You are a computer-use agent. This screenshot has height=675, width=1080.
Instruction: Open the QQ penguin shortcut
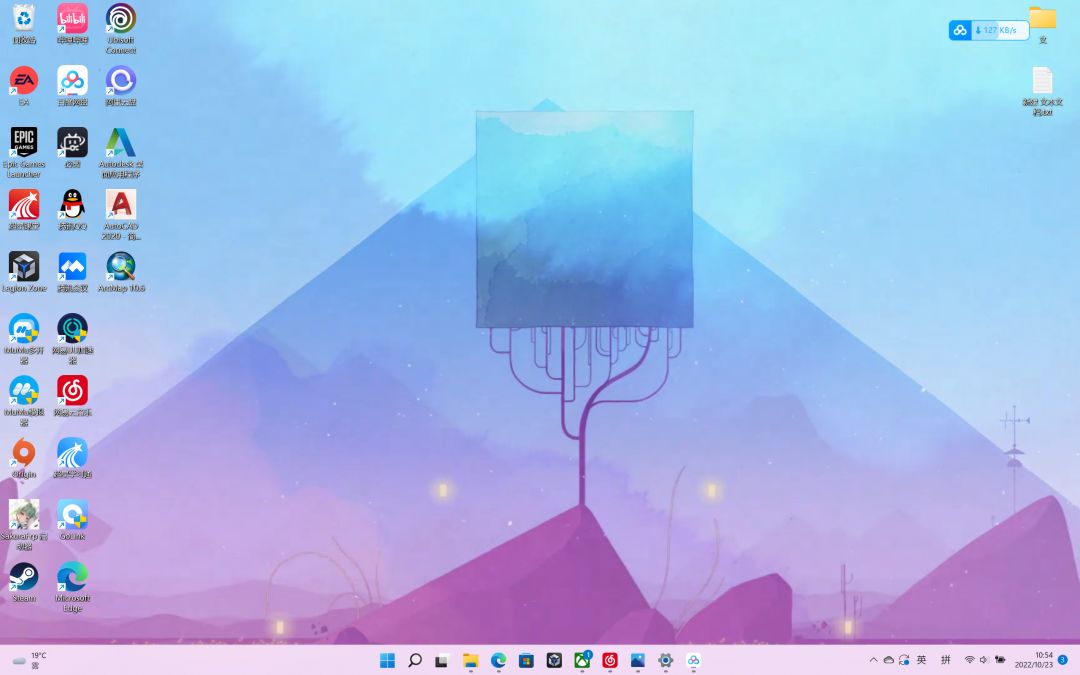pos(72,210)
